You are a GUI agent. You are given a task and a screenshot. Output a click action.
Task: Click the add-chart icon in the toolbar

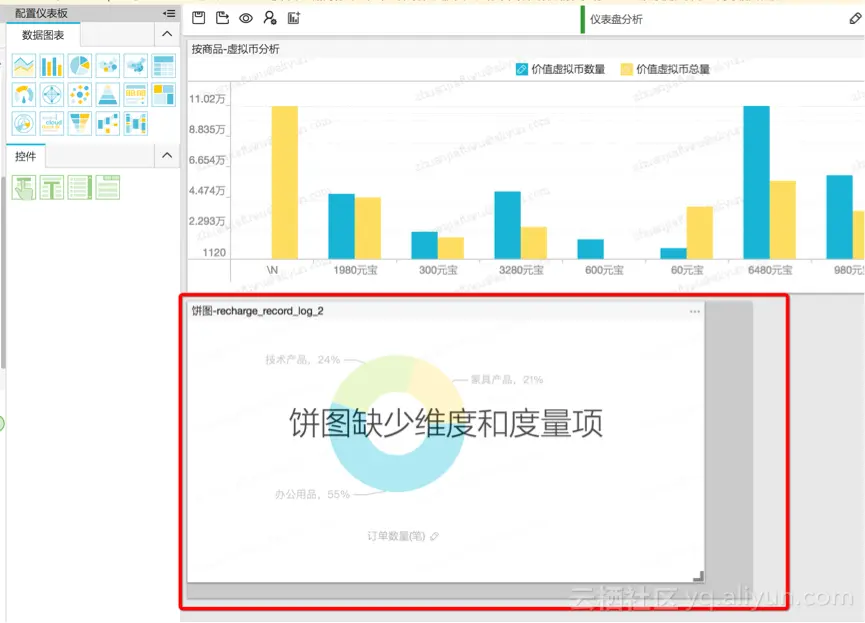pos(293,18)
